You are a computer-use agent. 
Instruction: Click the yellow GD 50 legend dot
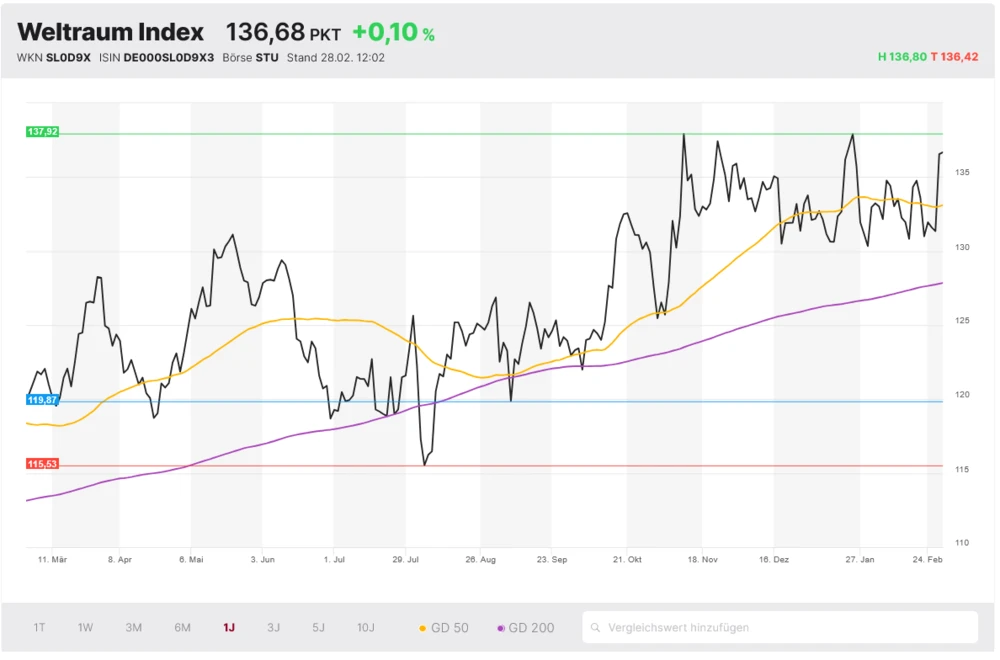click(421, 627)
